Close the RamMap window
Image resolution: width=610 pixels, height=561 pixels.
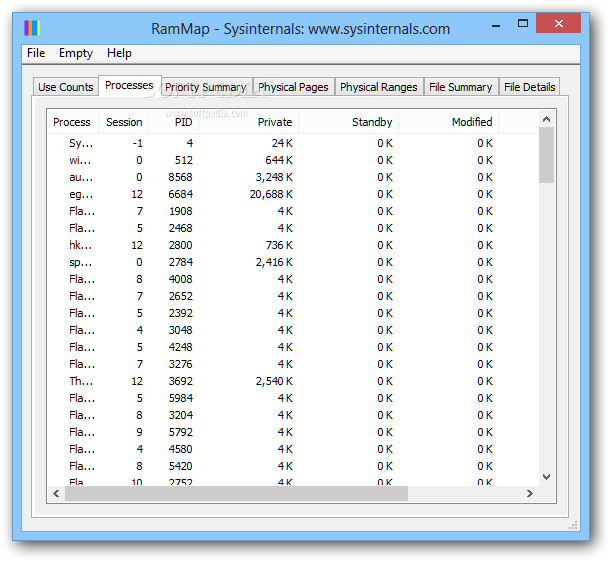pyautogui.click(x=559, y=24)
